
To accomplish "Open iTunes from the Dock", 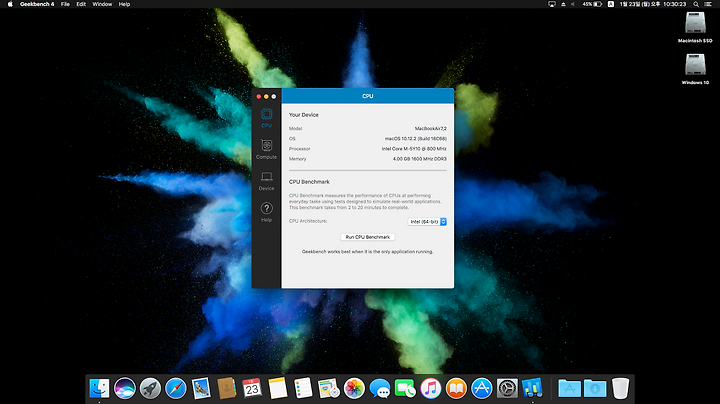I will click(431, 388).
